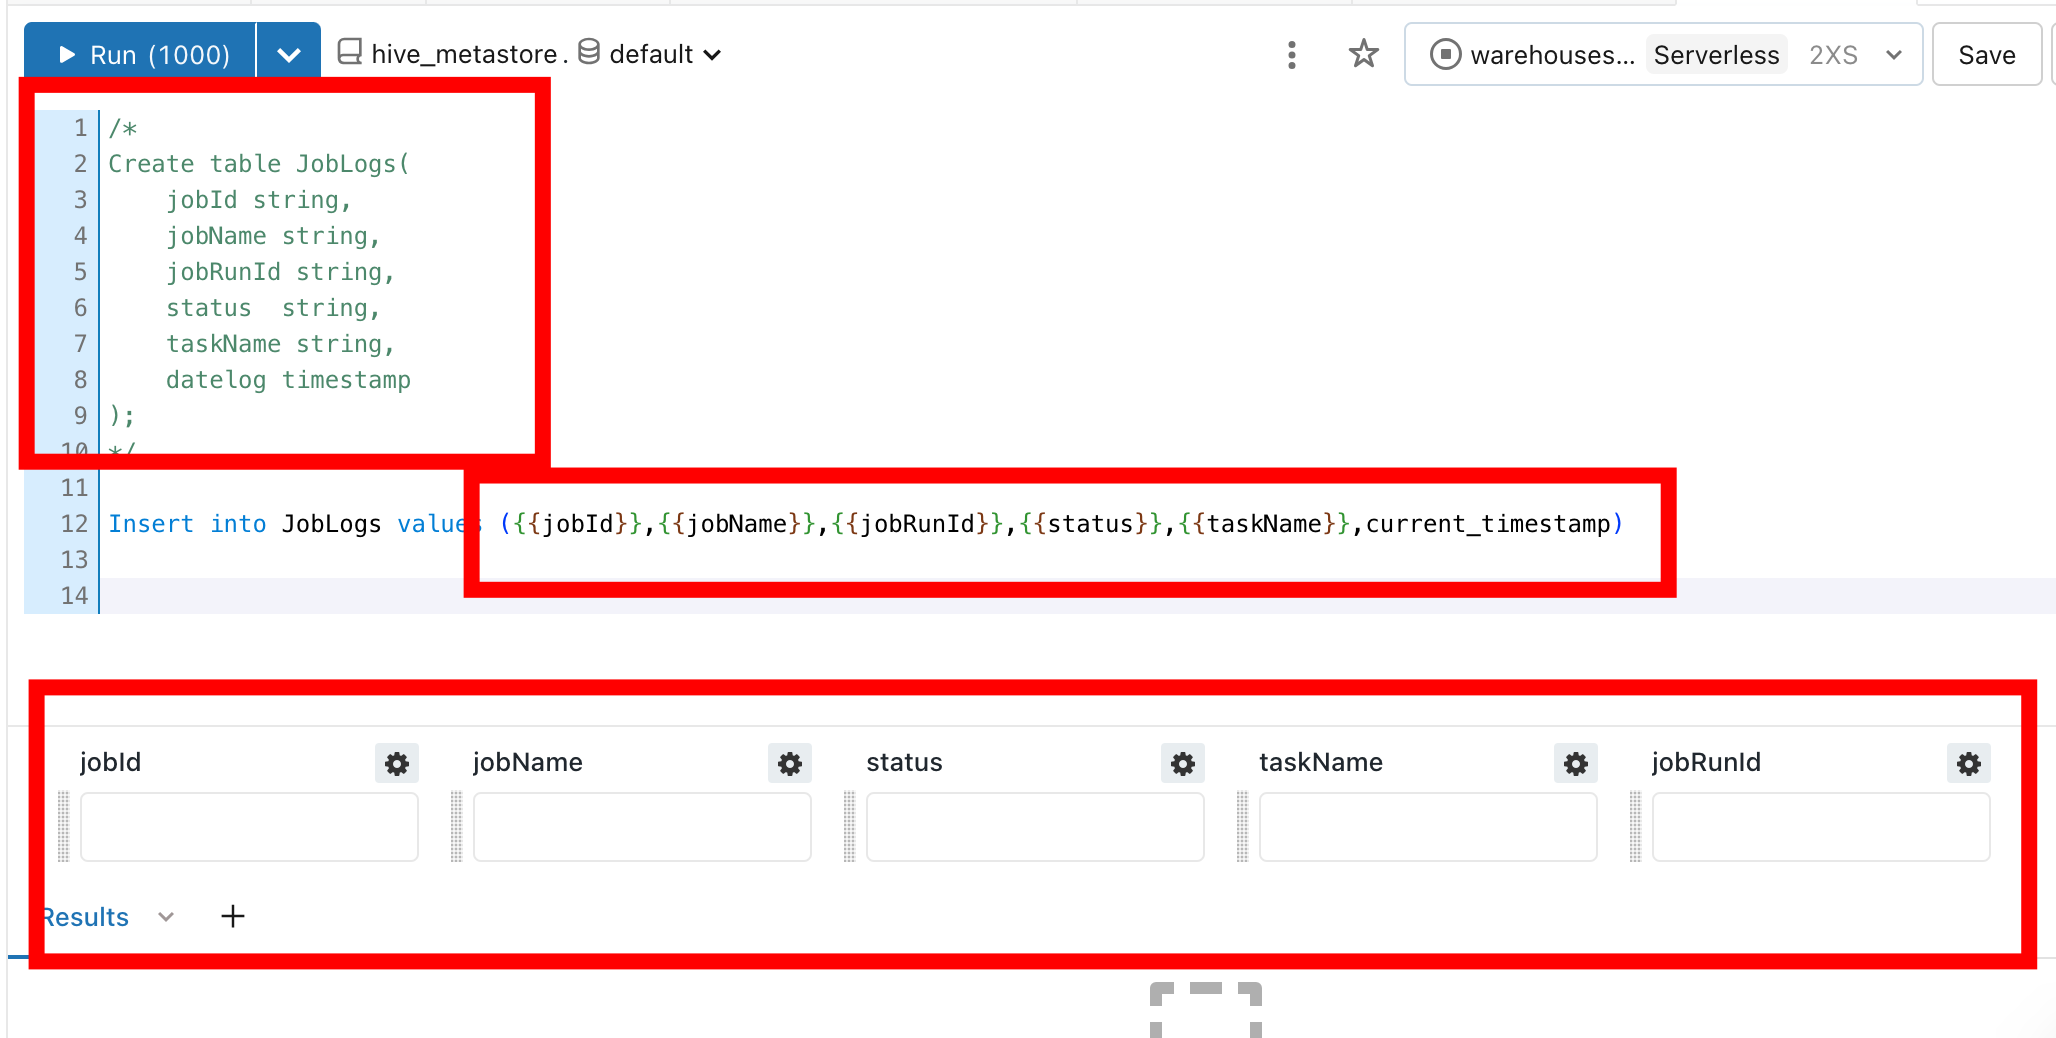Focus the jobId parameter input field
The height and width of the screenshot is (1038, 2056).
(249, 827)
